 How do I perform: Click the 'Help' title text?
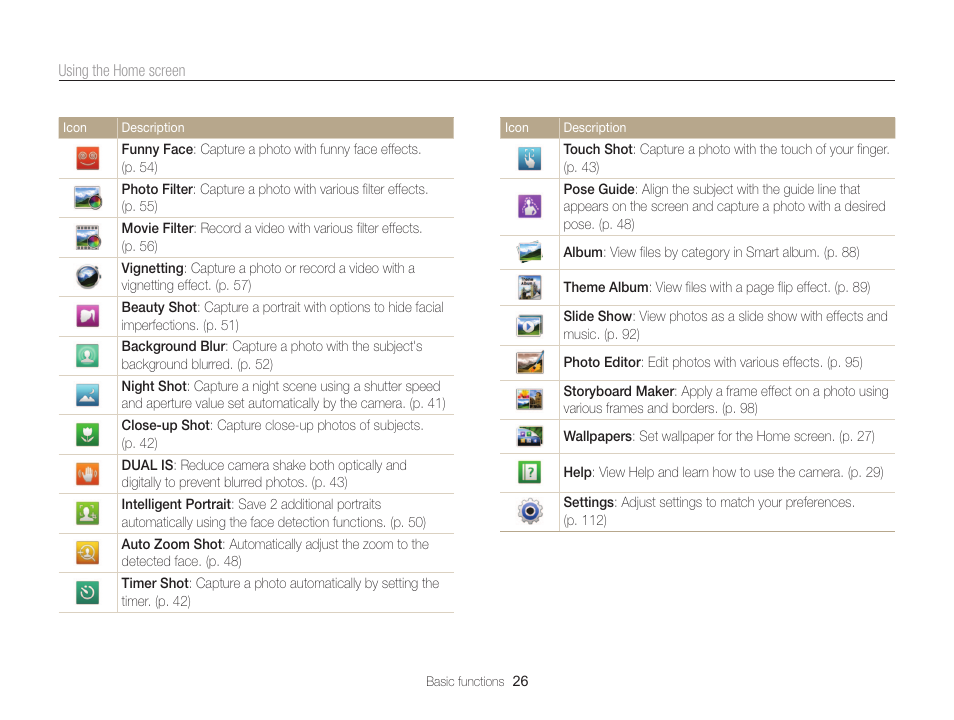pos(577,472)
